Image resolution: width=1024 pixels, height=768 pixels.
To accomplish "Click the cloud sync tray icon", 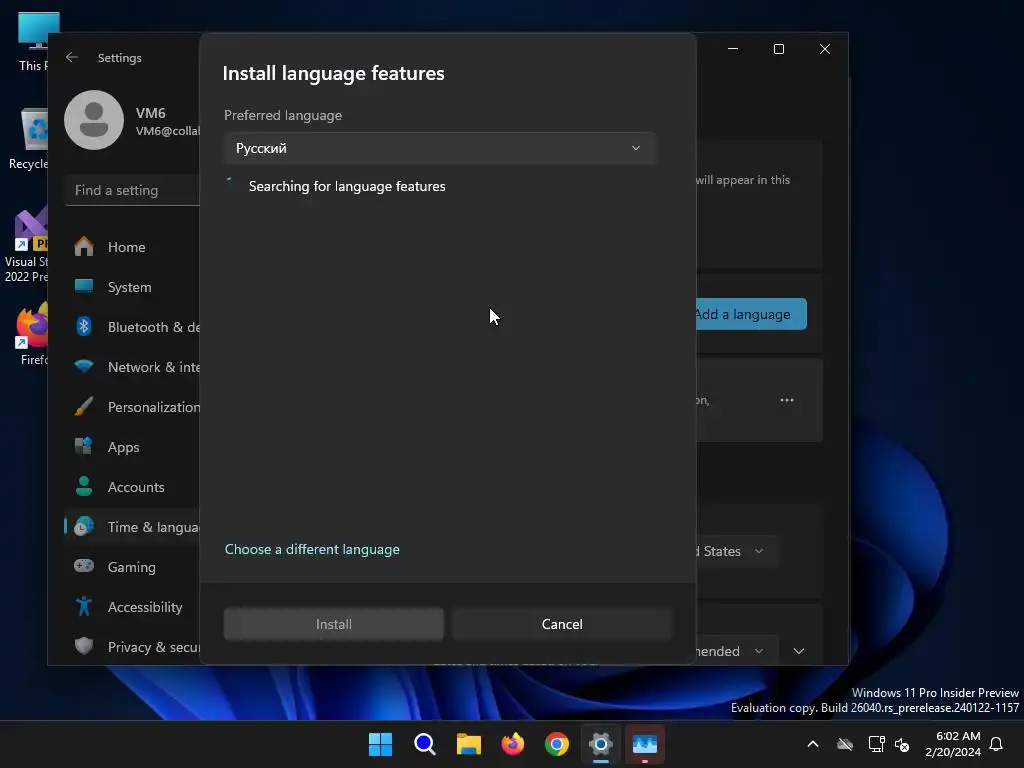I will (x=845, y=744).
